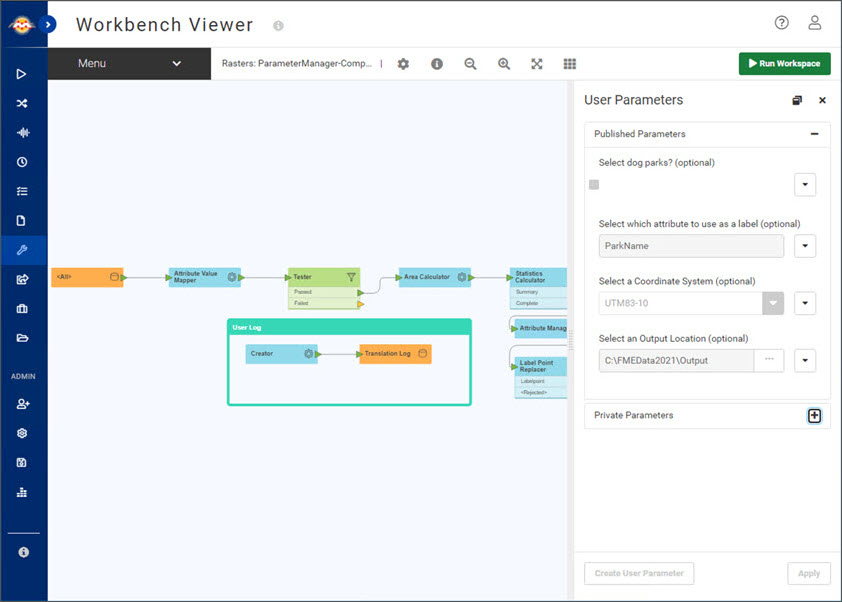The height and width of the screenshot is (602, 842).
Task: Select the Attribute Value Mapper transformer
Action: [x=204, y=277]
